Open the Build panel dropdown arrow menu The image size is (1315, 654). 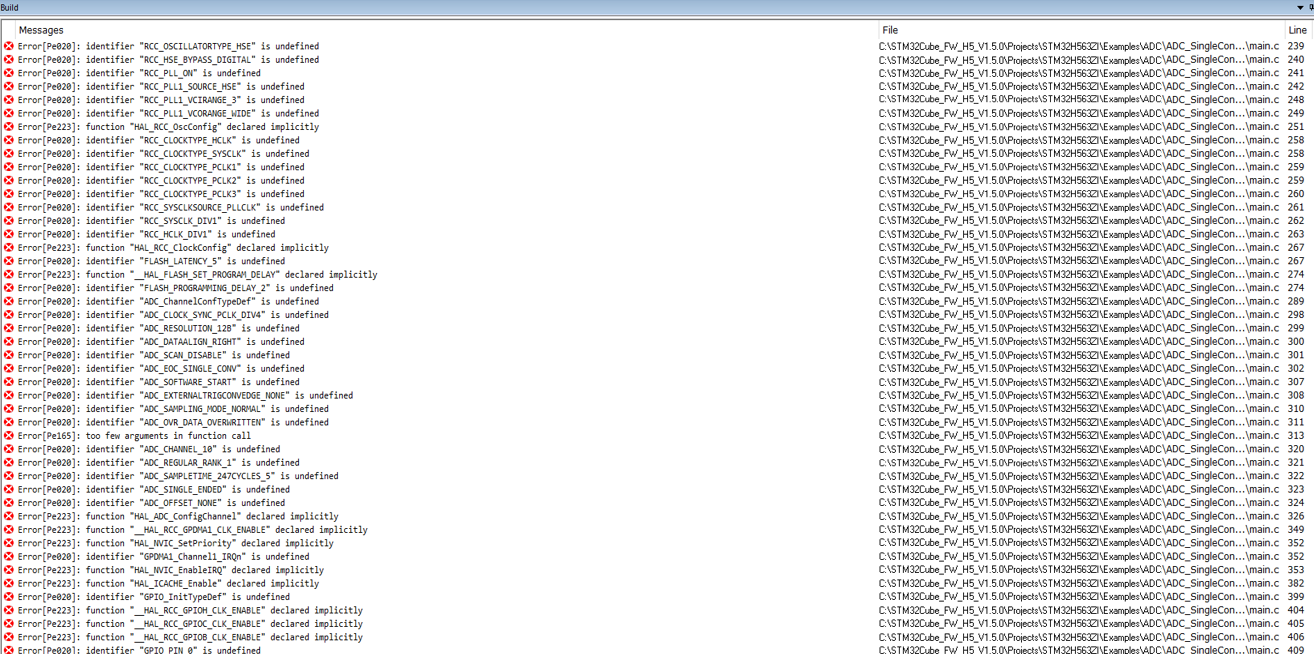1300,8
